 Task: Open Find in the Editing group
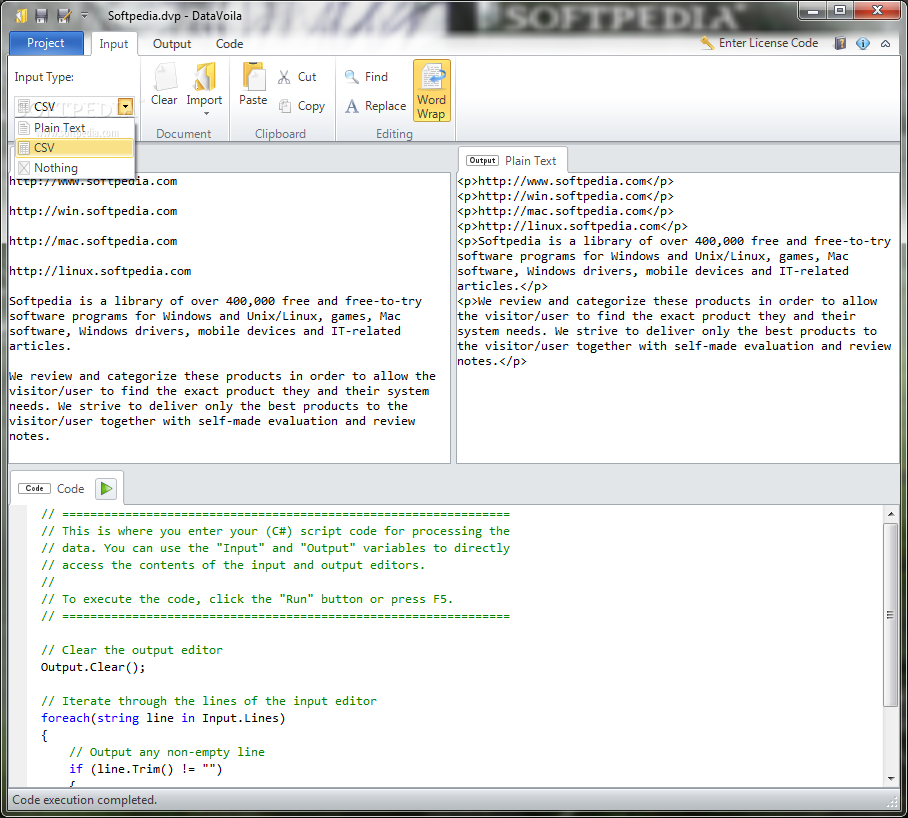(x=367, y=77)
